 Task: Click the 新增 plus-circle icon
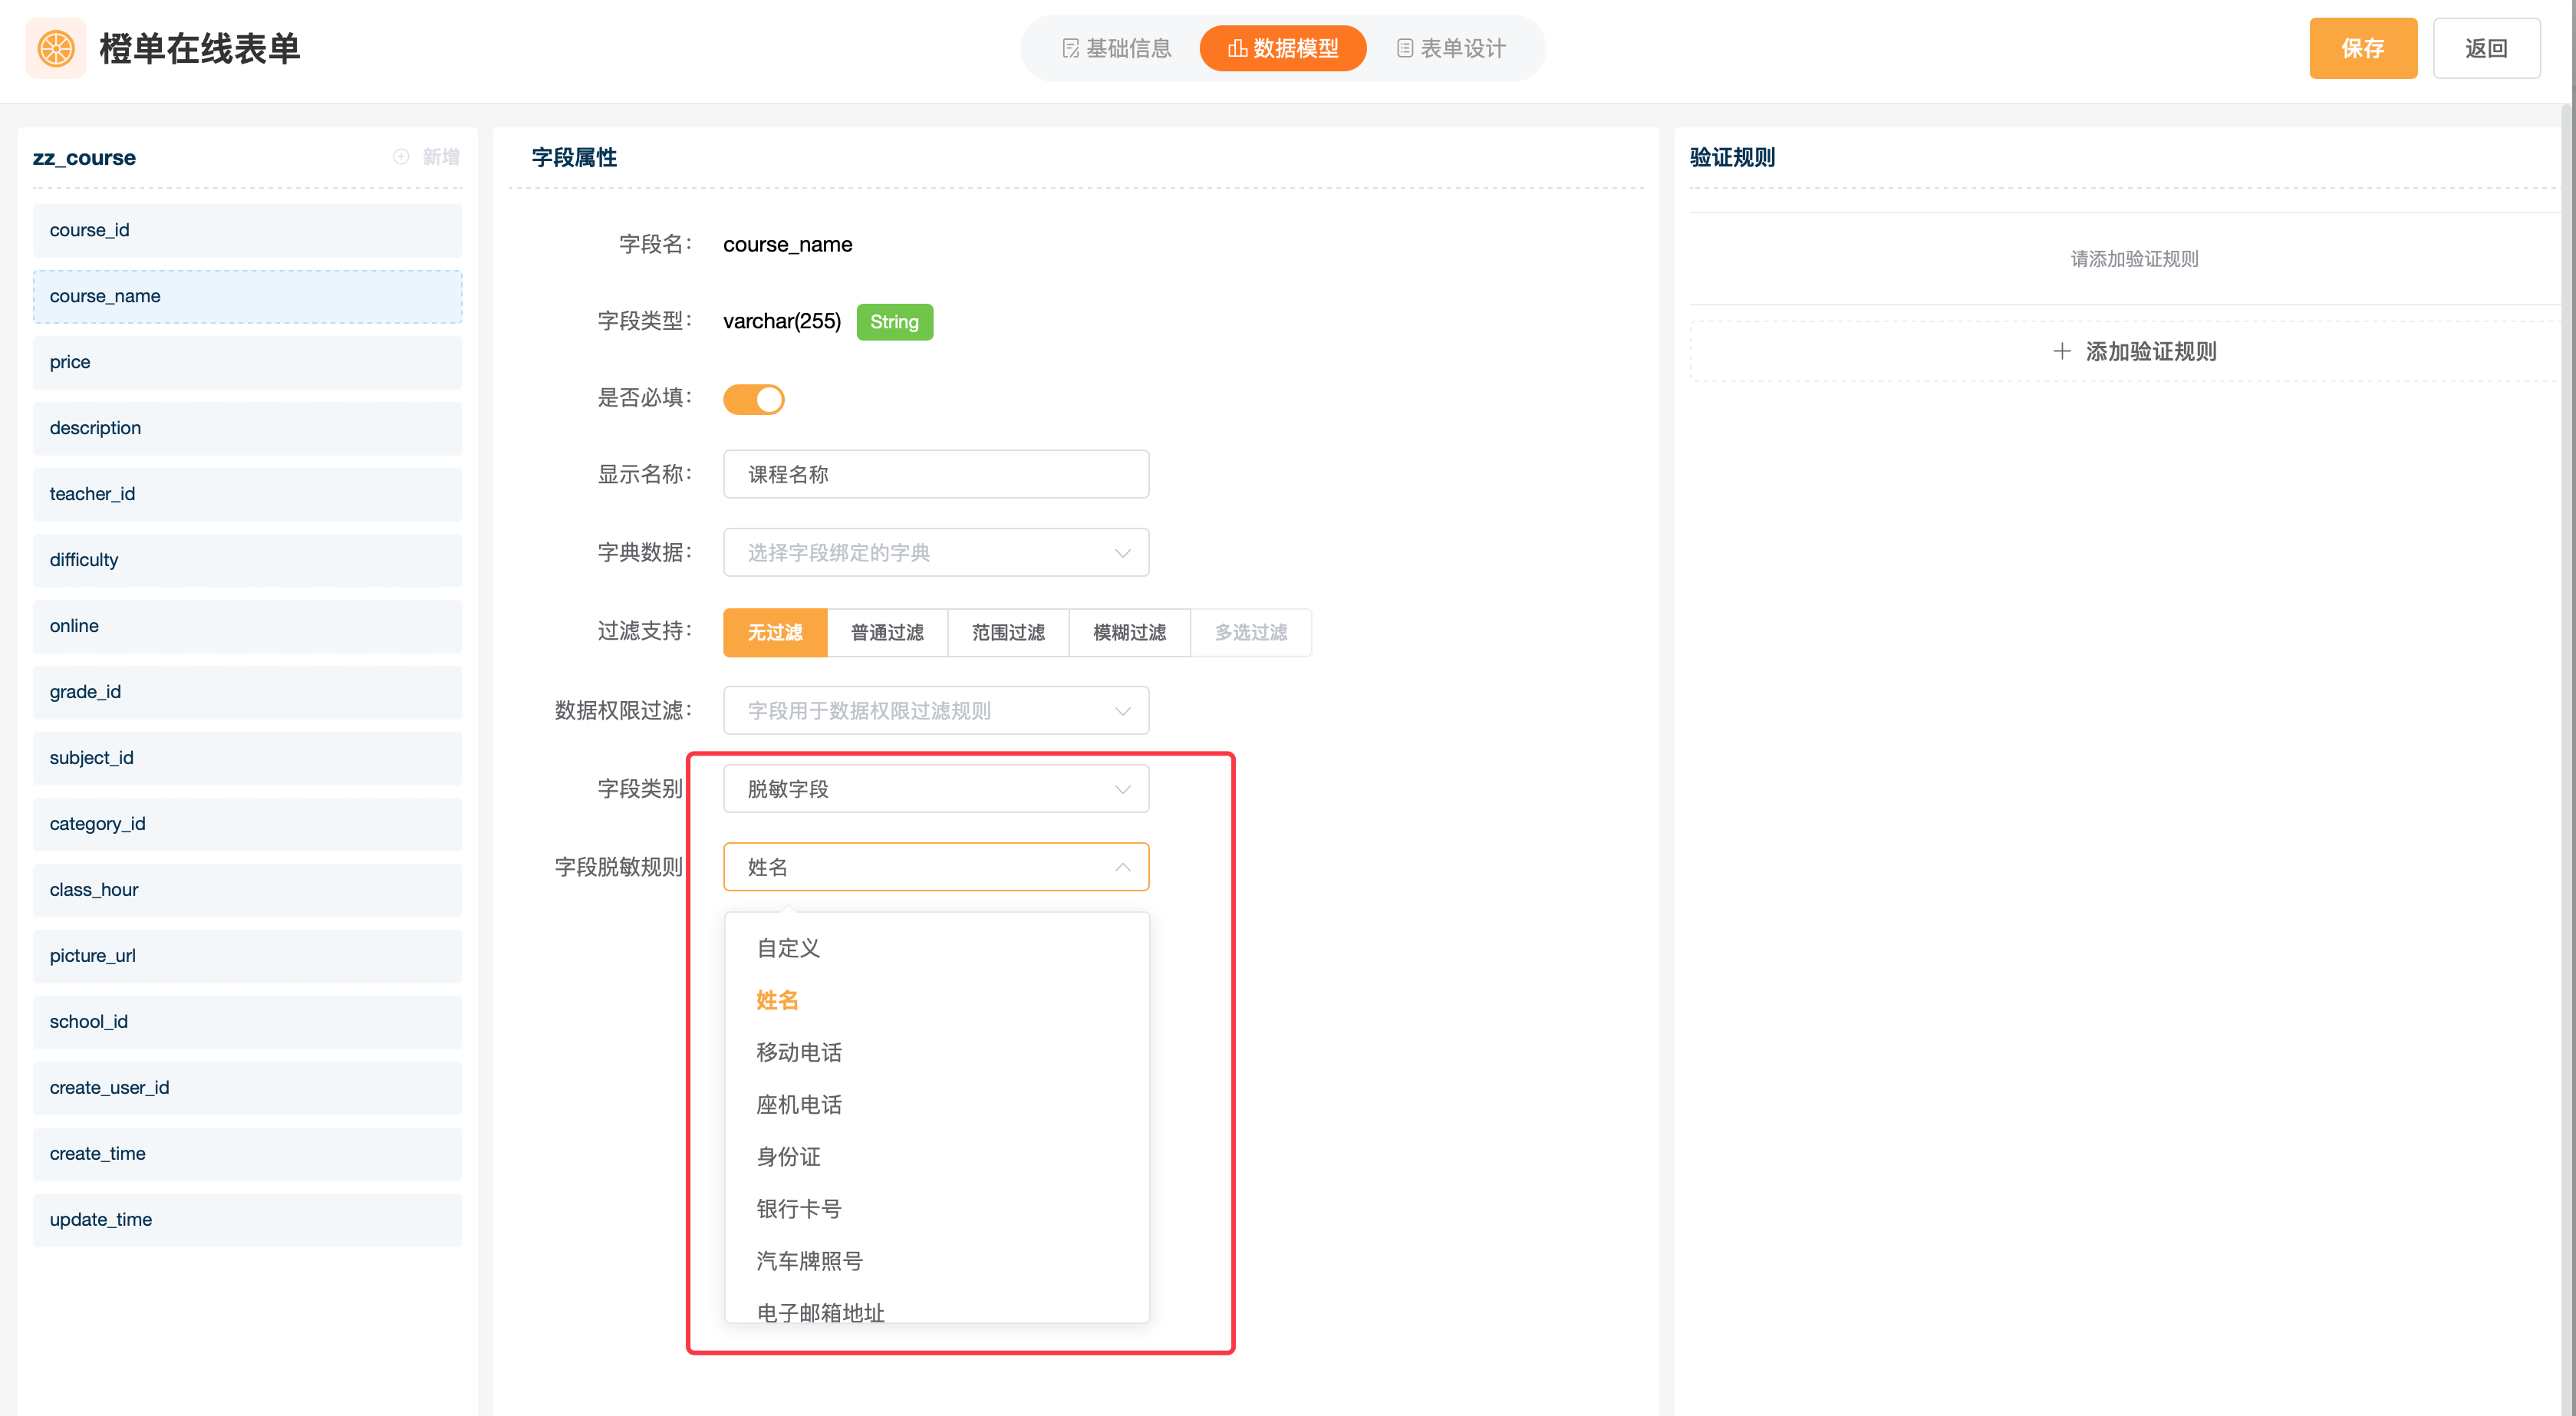click(x=401, y=157)
